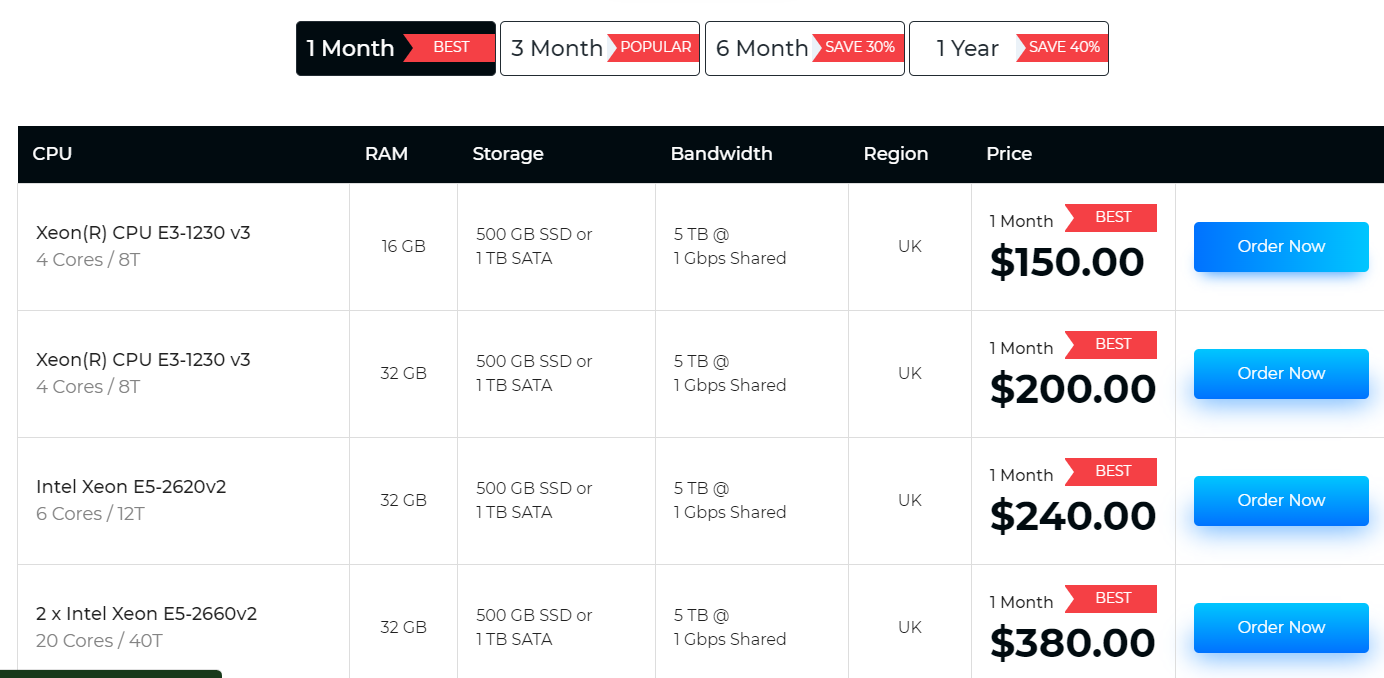The image size is (1384, 678).
Task: Click the CPU column header
Action: click(52, 154)
